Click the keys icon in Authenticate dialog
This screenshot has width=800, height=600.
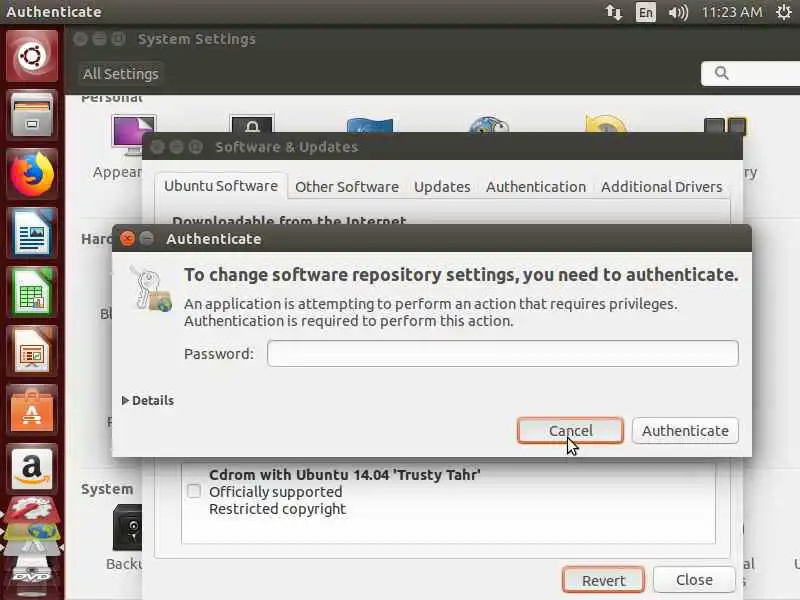click(x=151, y=289)
